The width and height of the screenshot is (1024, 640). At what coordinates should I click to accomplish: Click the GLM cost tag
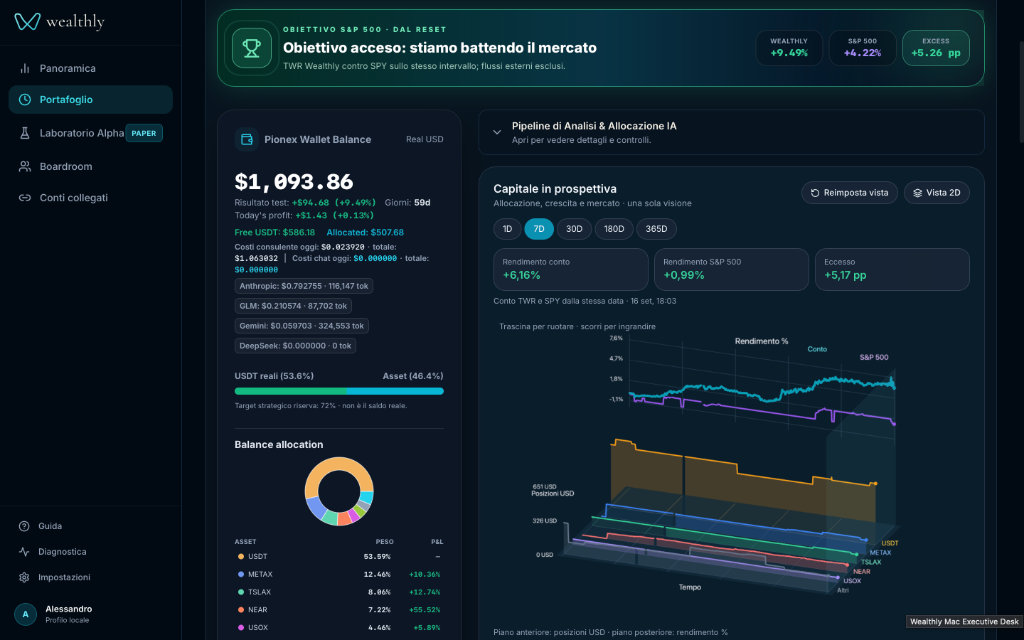tap(293, 306)
